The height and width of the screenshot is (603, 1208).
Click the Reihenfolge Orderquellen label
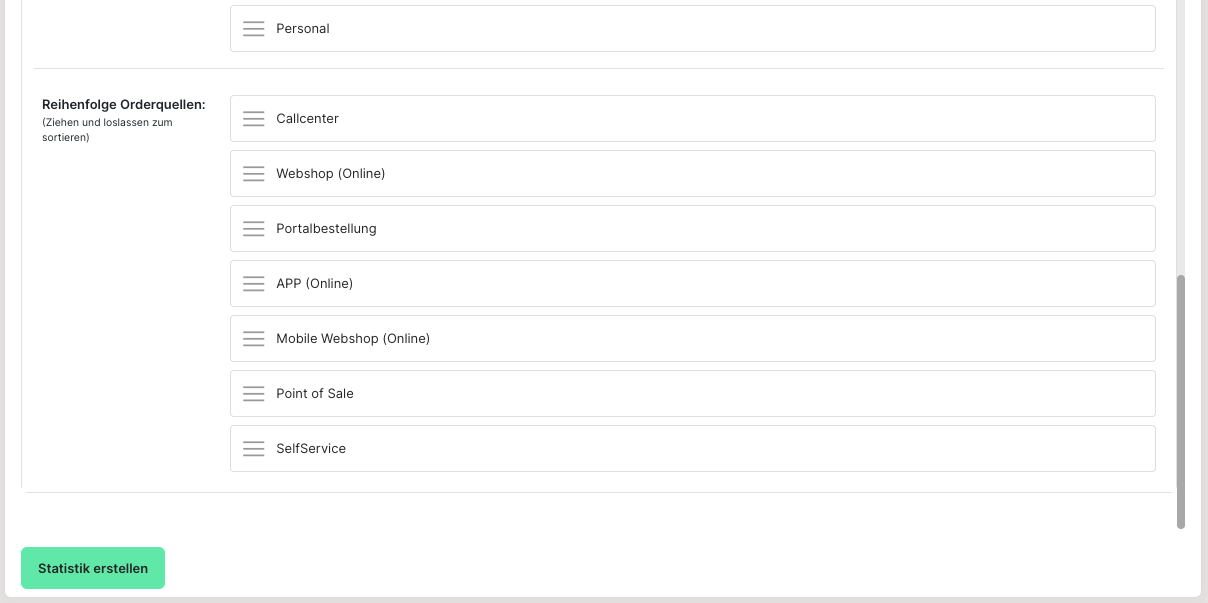[124, 104]
